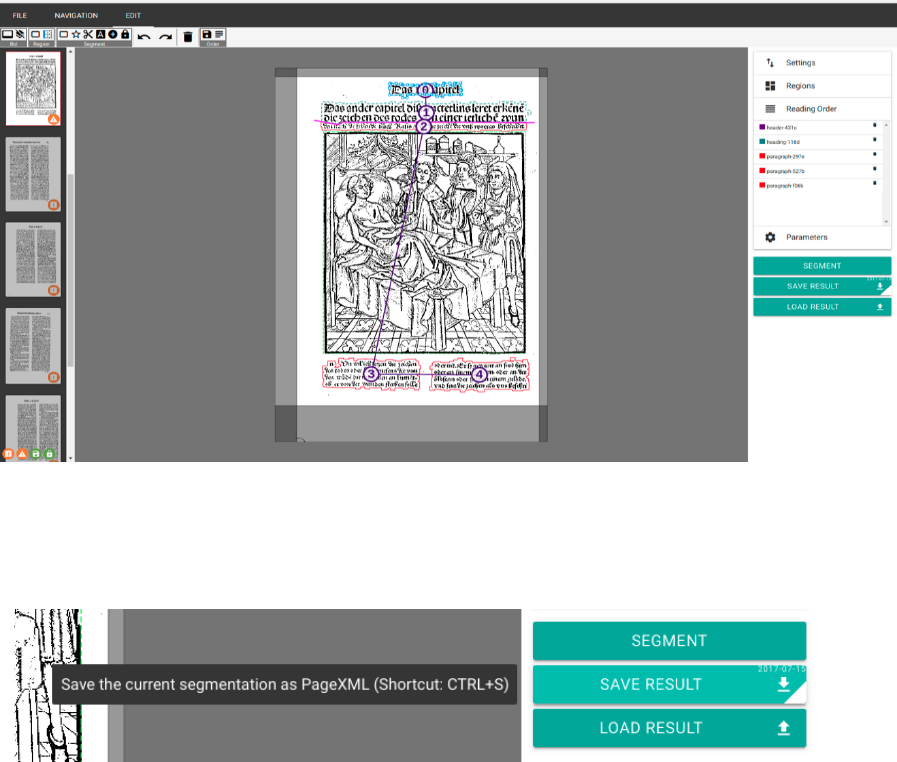
Task: Undo the last action
Action: tap(144, 37)
